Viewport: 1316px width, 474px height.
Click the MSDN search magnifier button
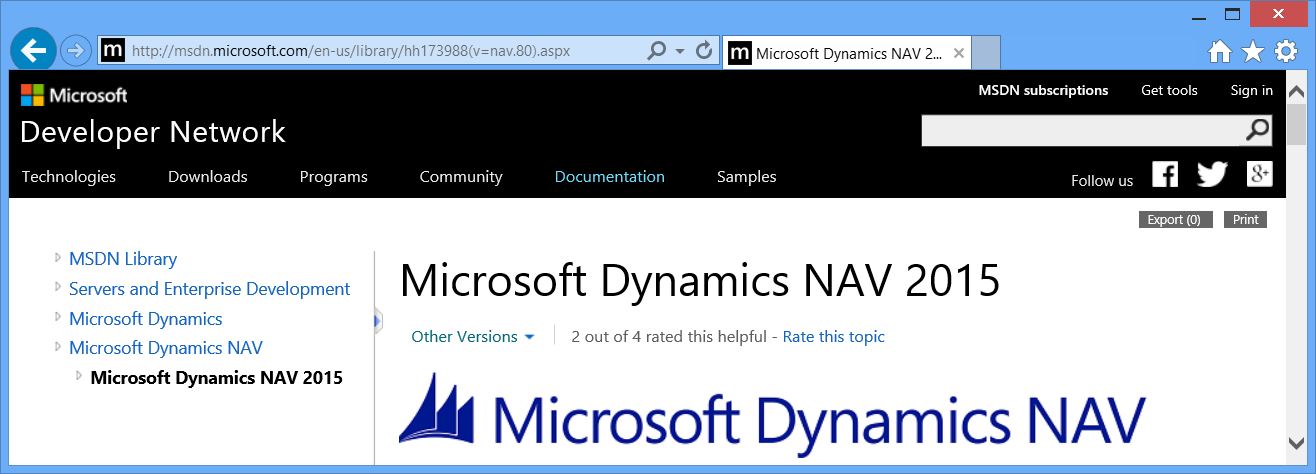click(x=1258, y=130)
